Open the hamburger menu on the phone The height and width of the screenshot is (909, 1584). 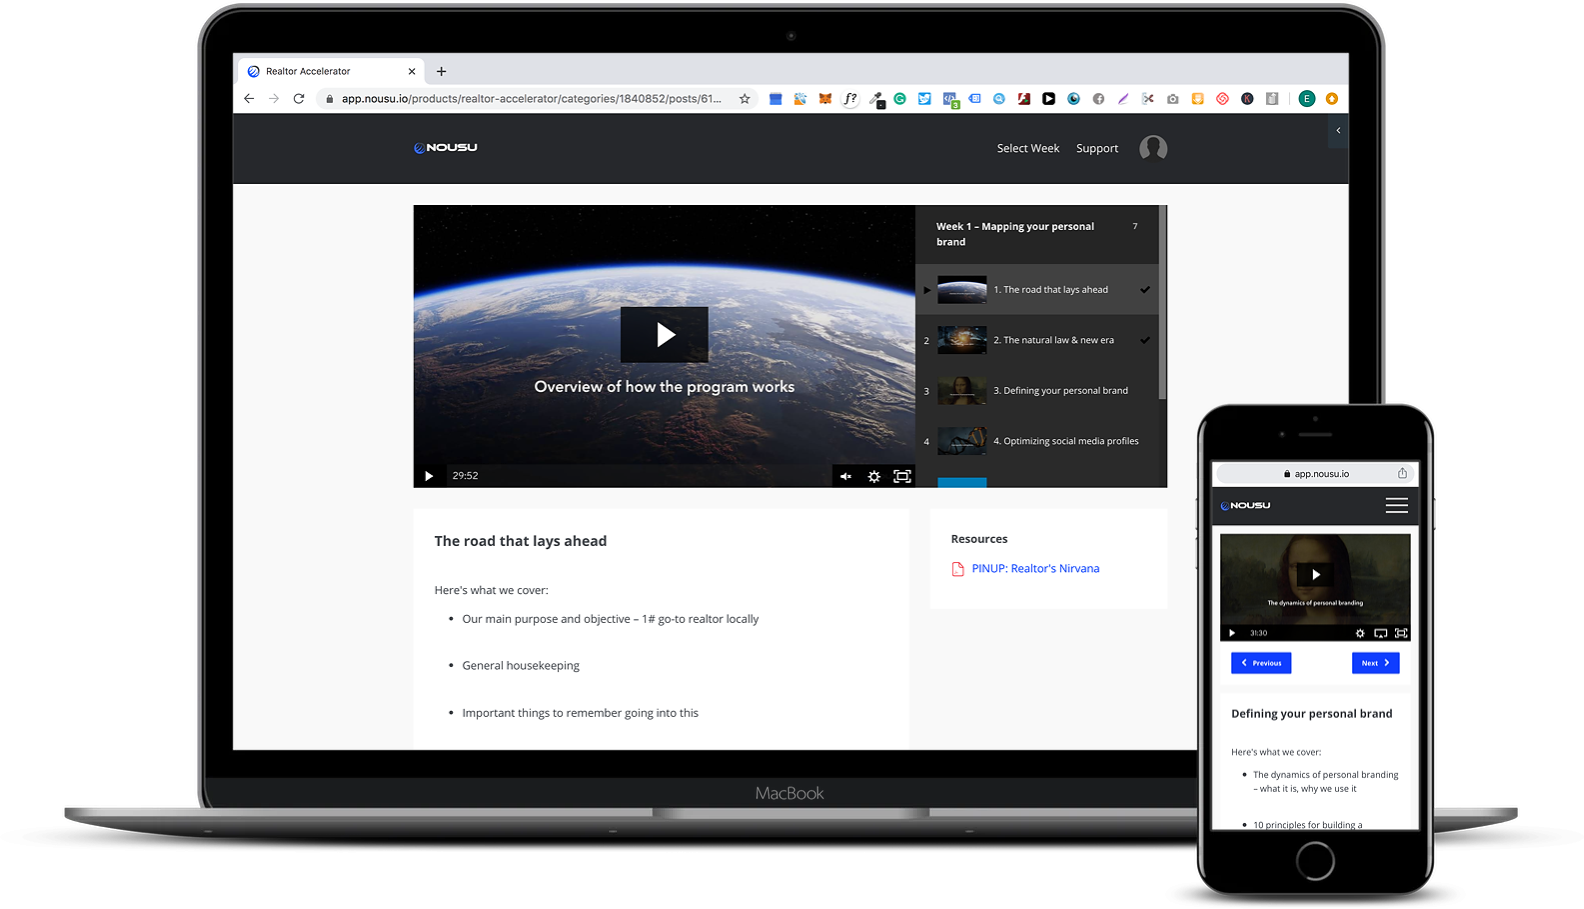coord(1396,506)
